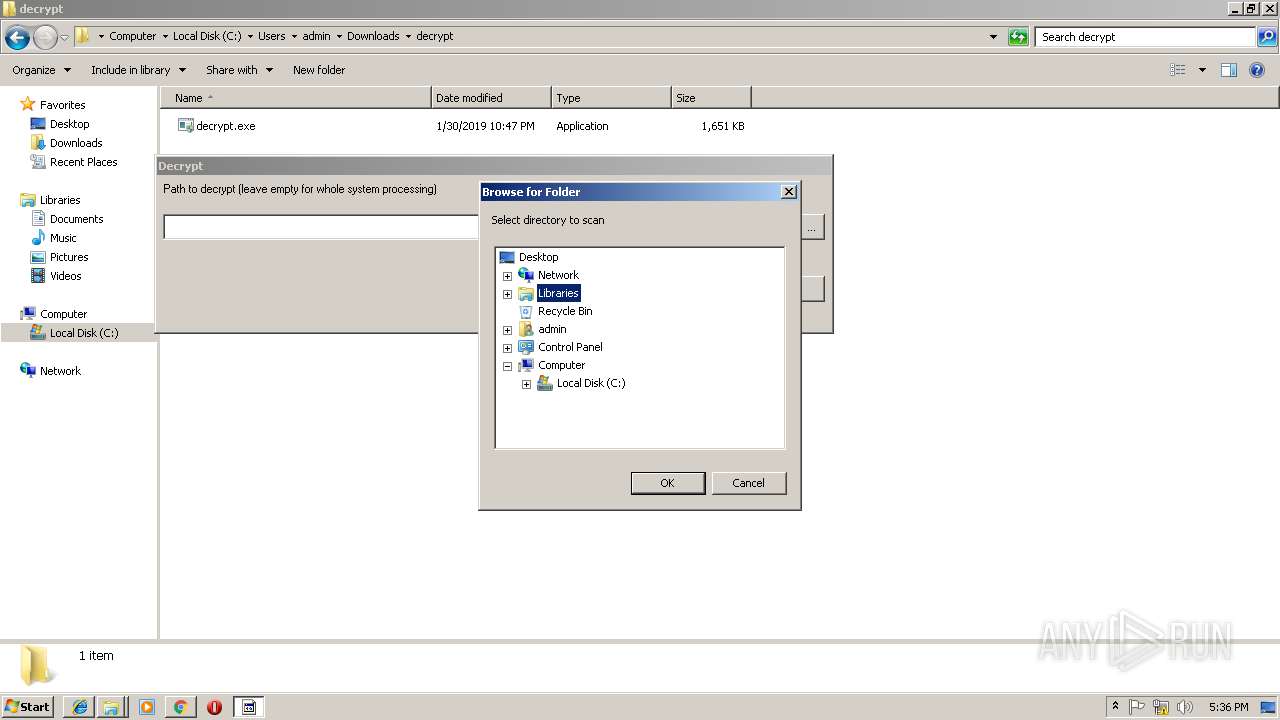Expand Libraries node in Browse tree
The image size is (1280, 720).
tap(507, 294)
